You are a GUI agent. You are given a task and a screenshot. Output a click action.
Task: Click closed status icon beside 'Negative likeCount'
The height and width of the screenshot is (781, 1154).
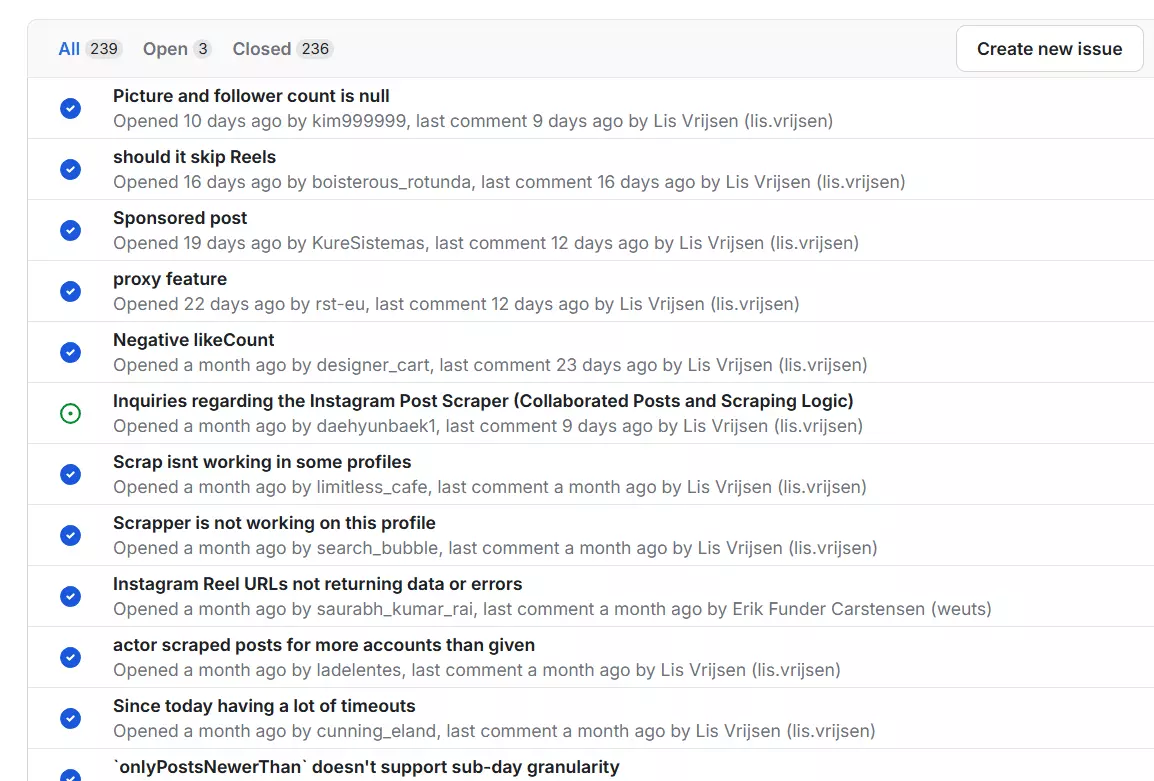coord(70,352)
